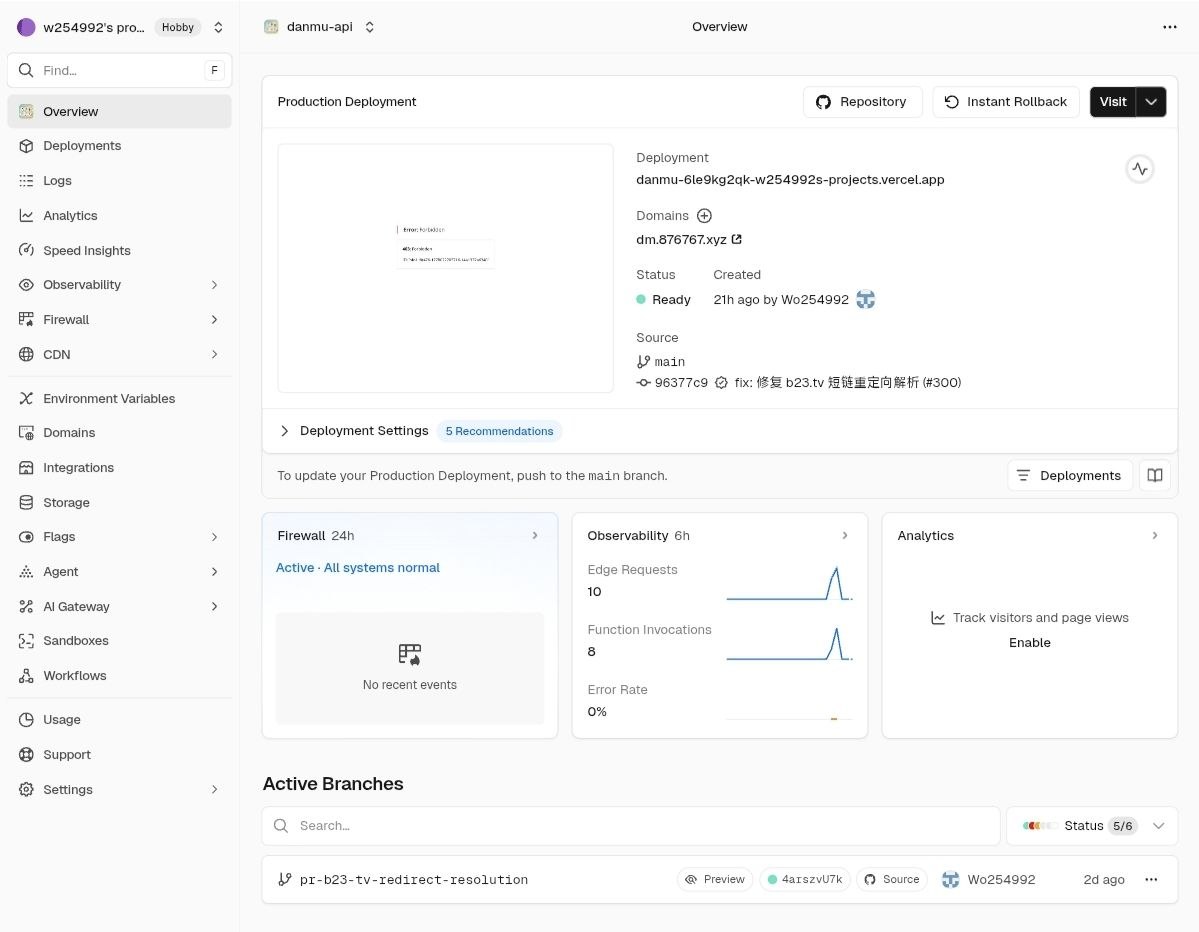Click the Visit button

(1113, 102)
